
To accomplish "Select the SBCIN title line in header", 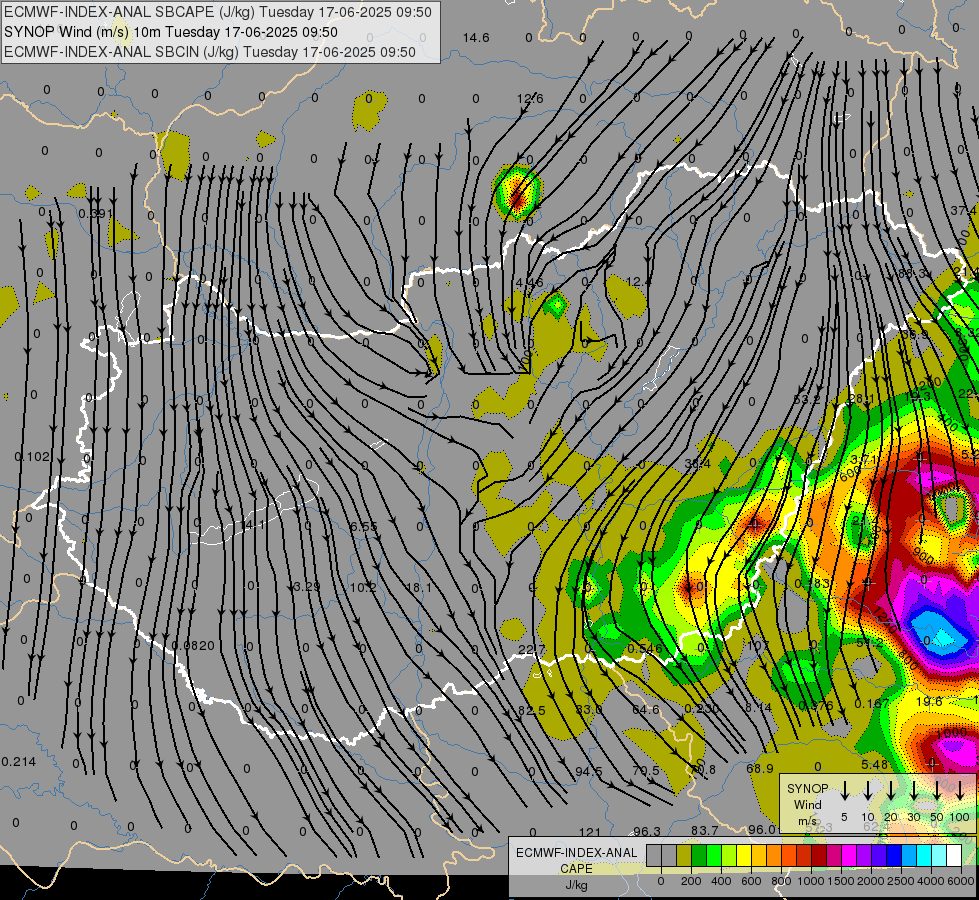I will click(x=210, y=52).
